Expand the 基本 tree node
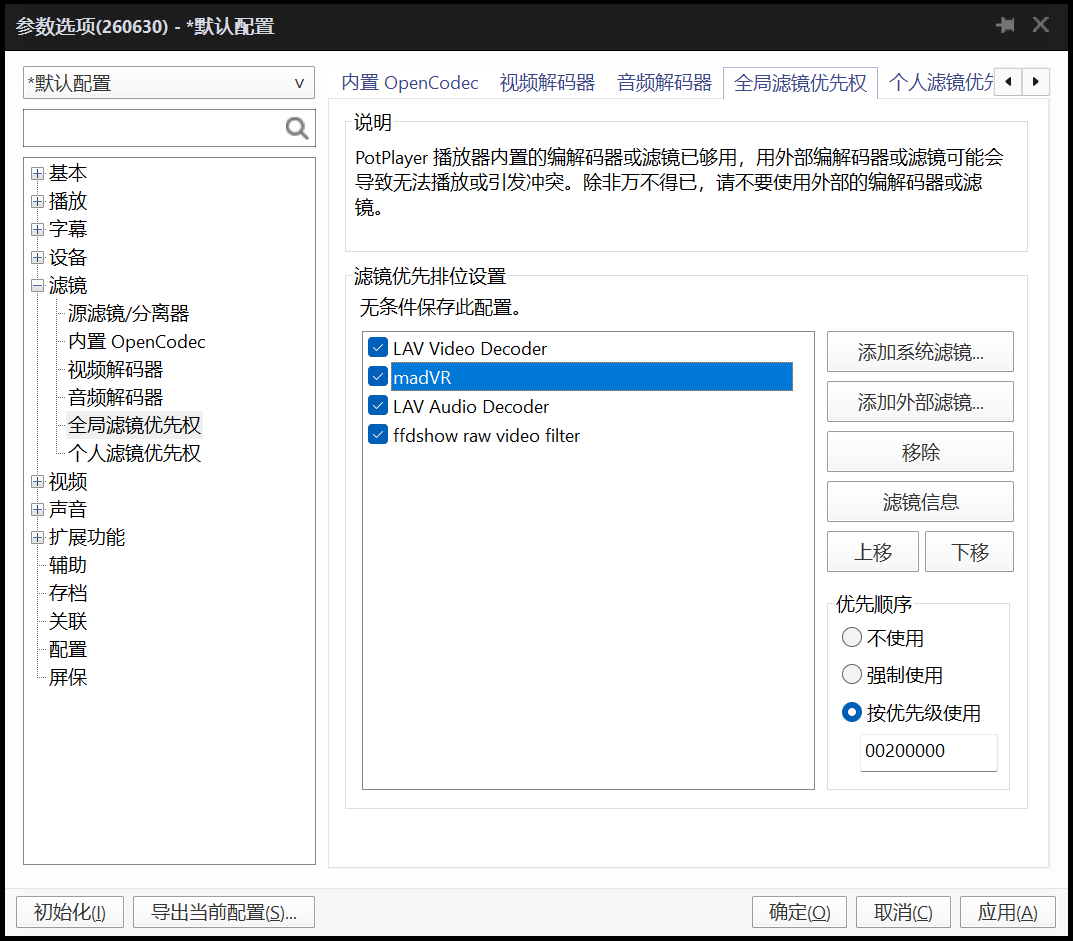Viewport: 1073px width, 941px height. 38,173
